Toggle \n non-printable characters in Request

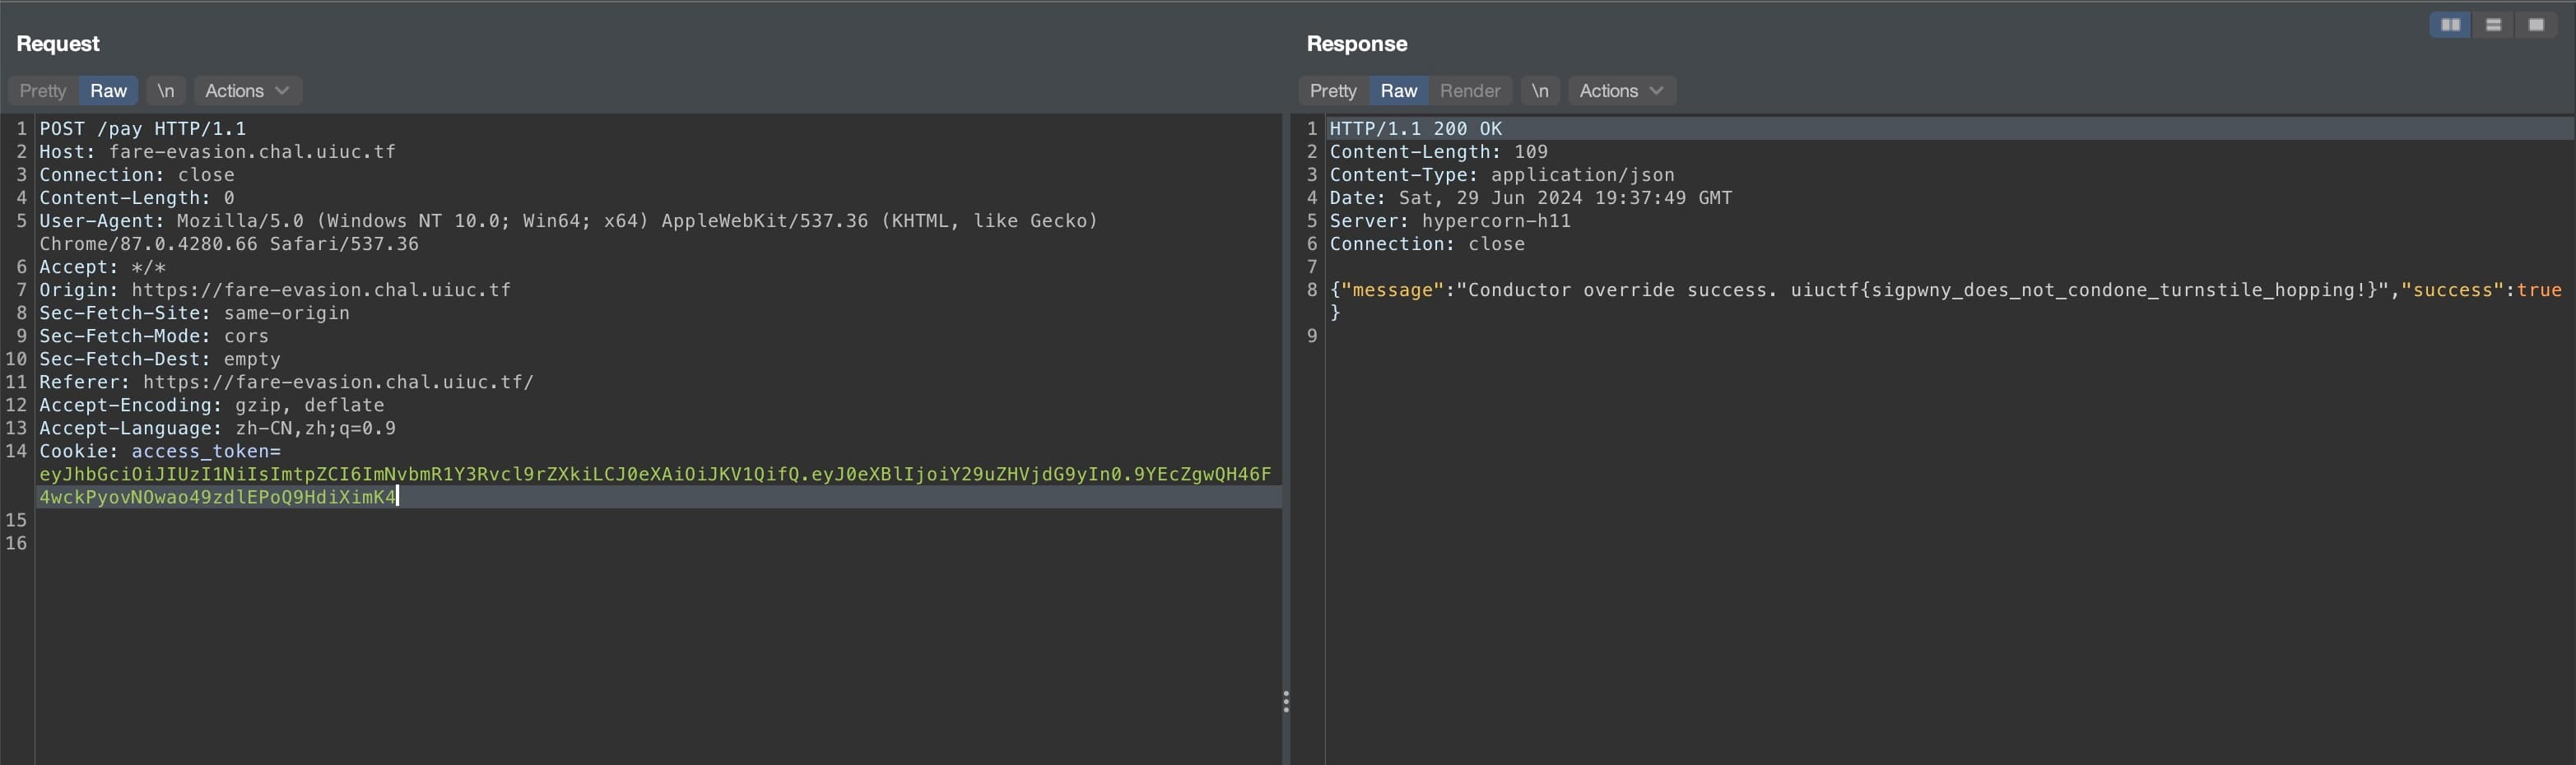click(165, 91)
